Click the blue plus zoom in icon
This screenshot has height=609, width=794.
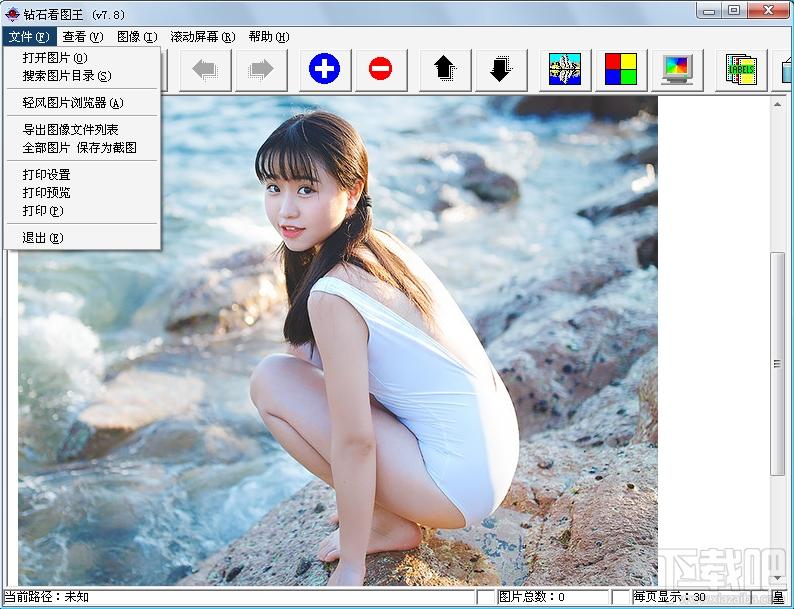pyautogui.click(x=325, y=70)
